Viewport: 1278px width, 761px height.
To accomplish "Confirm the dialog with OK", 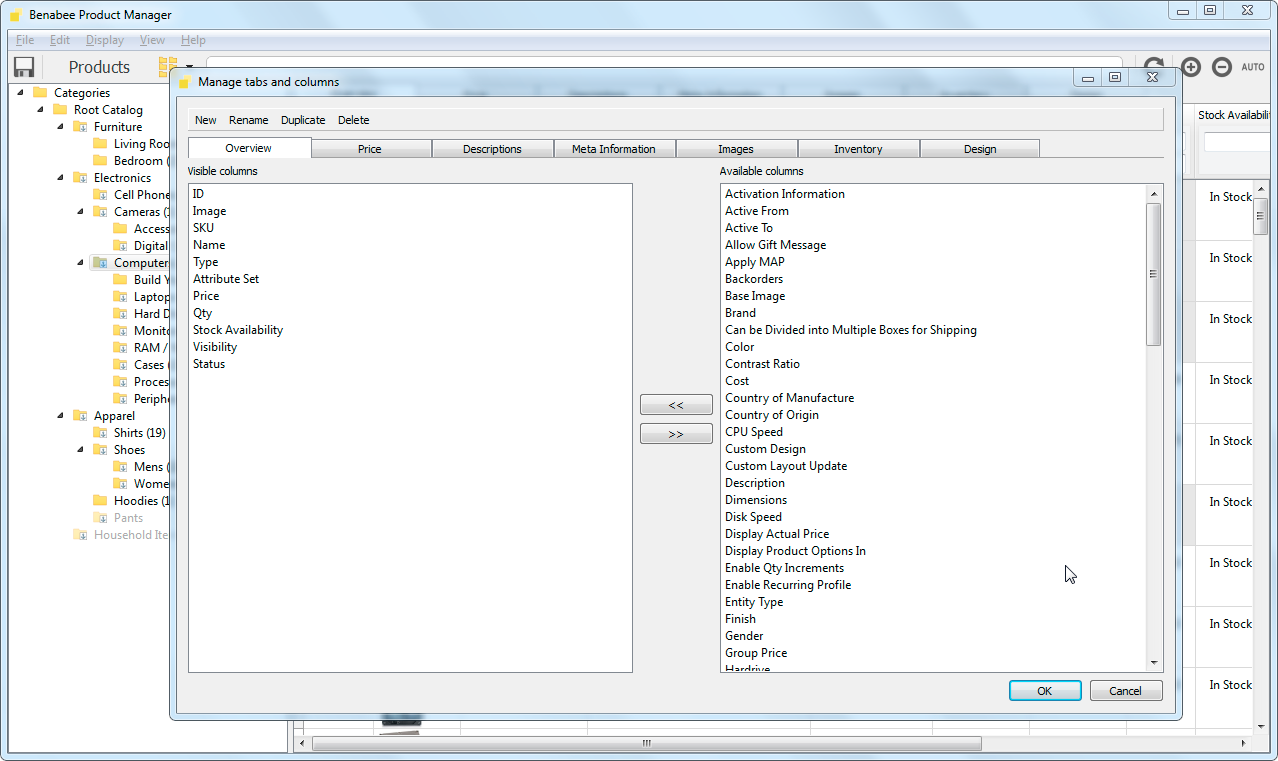I will [1044, 691].
